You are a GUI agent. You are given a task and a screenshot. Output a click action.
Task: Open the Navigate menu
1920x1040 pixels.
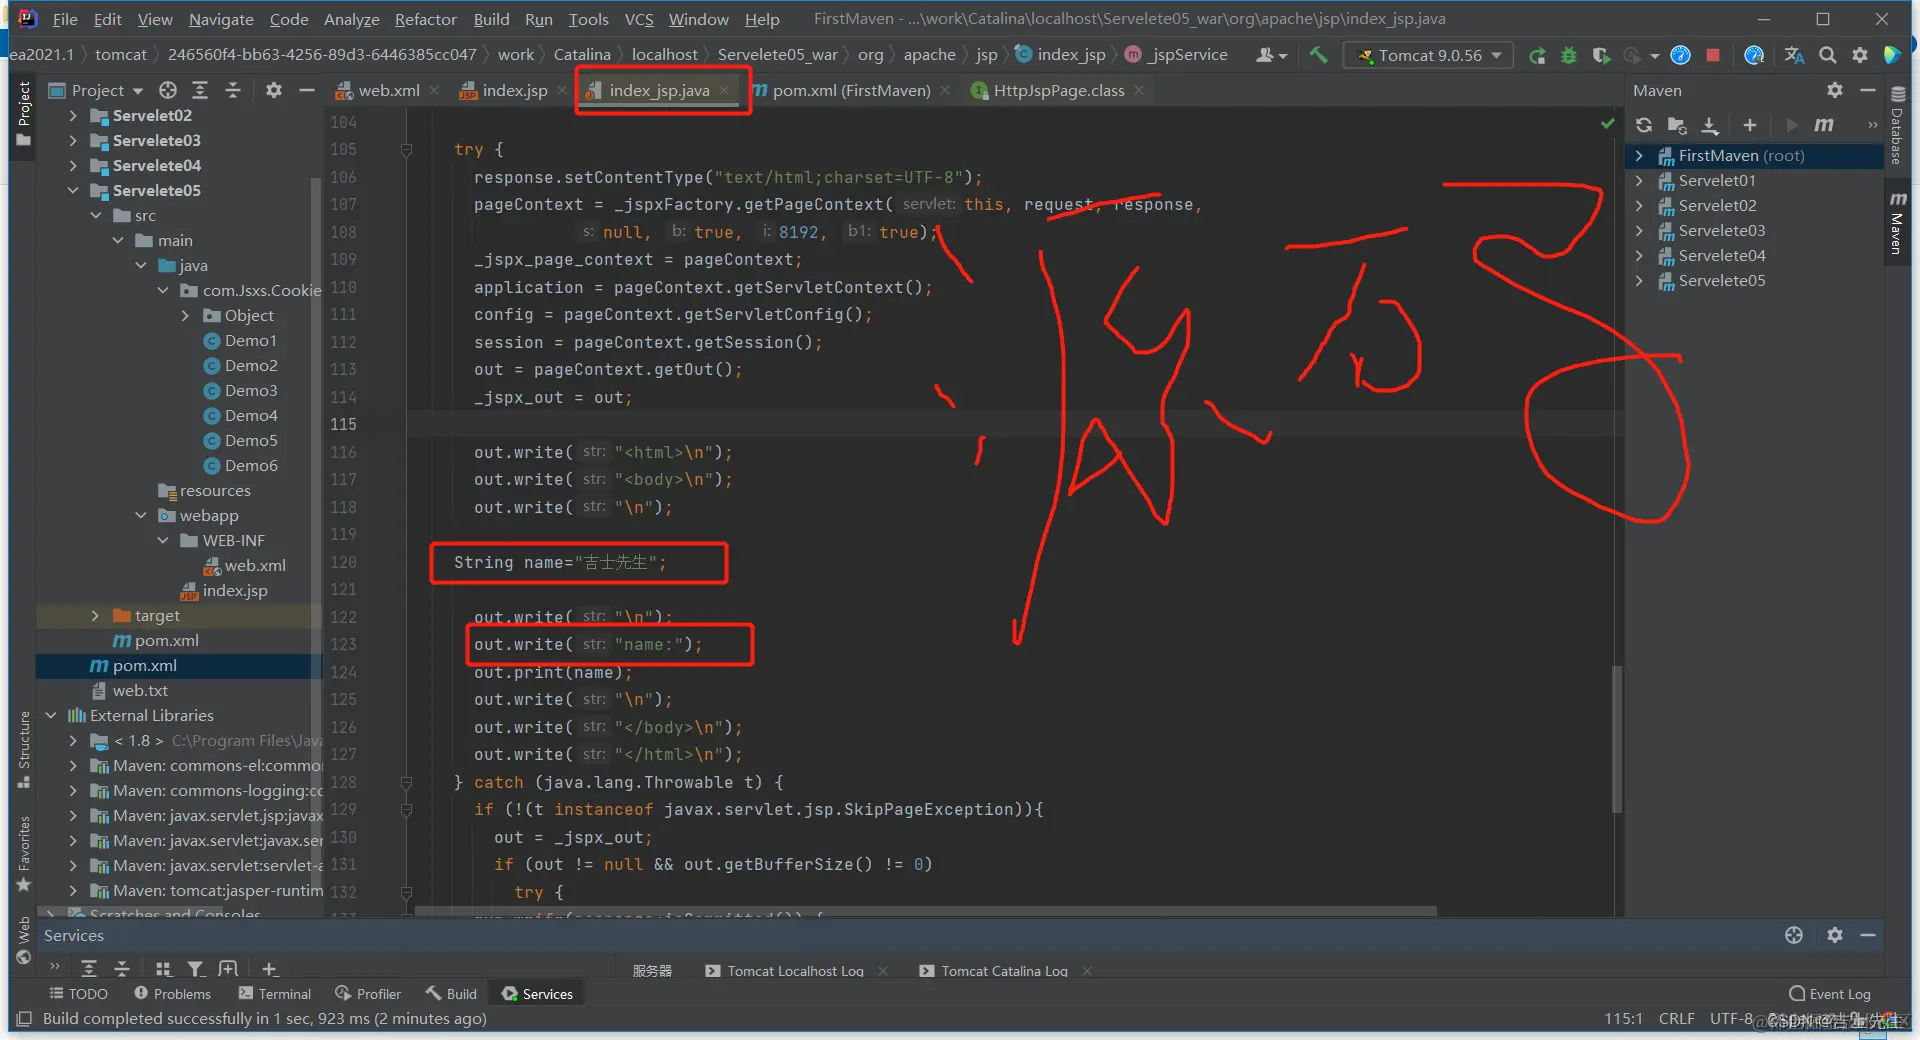221,19
